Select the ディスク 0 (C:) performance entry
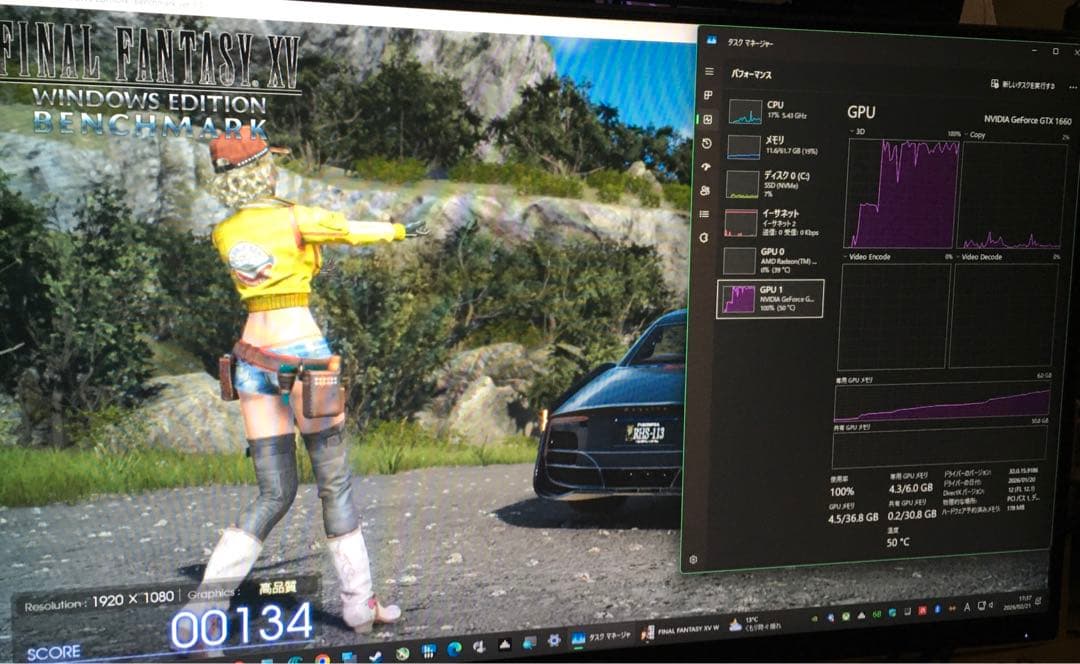This screenshot has width=1080, height=664. pyautogui.click(x=771, y=184)
